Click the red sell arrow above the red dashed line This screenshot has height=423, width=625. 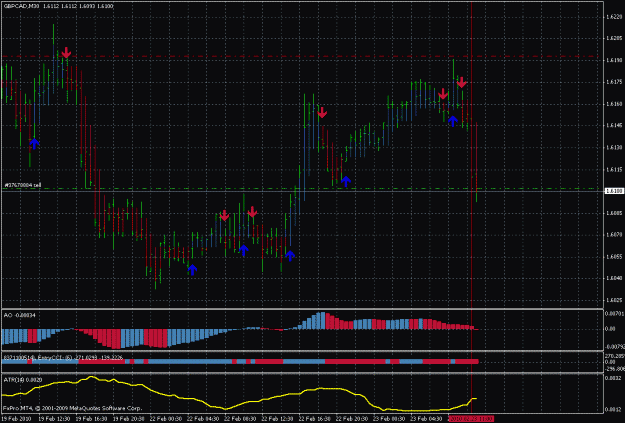[66, 53]
